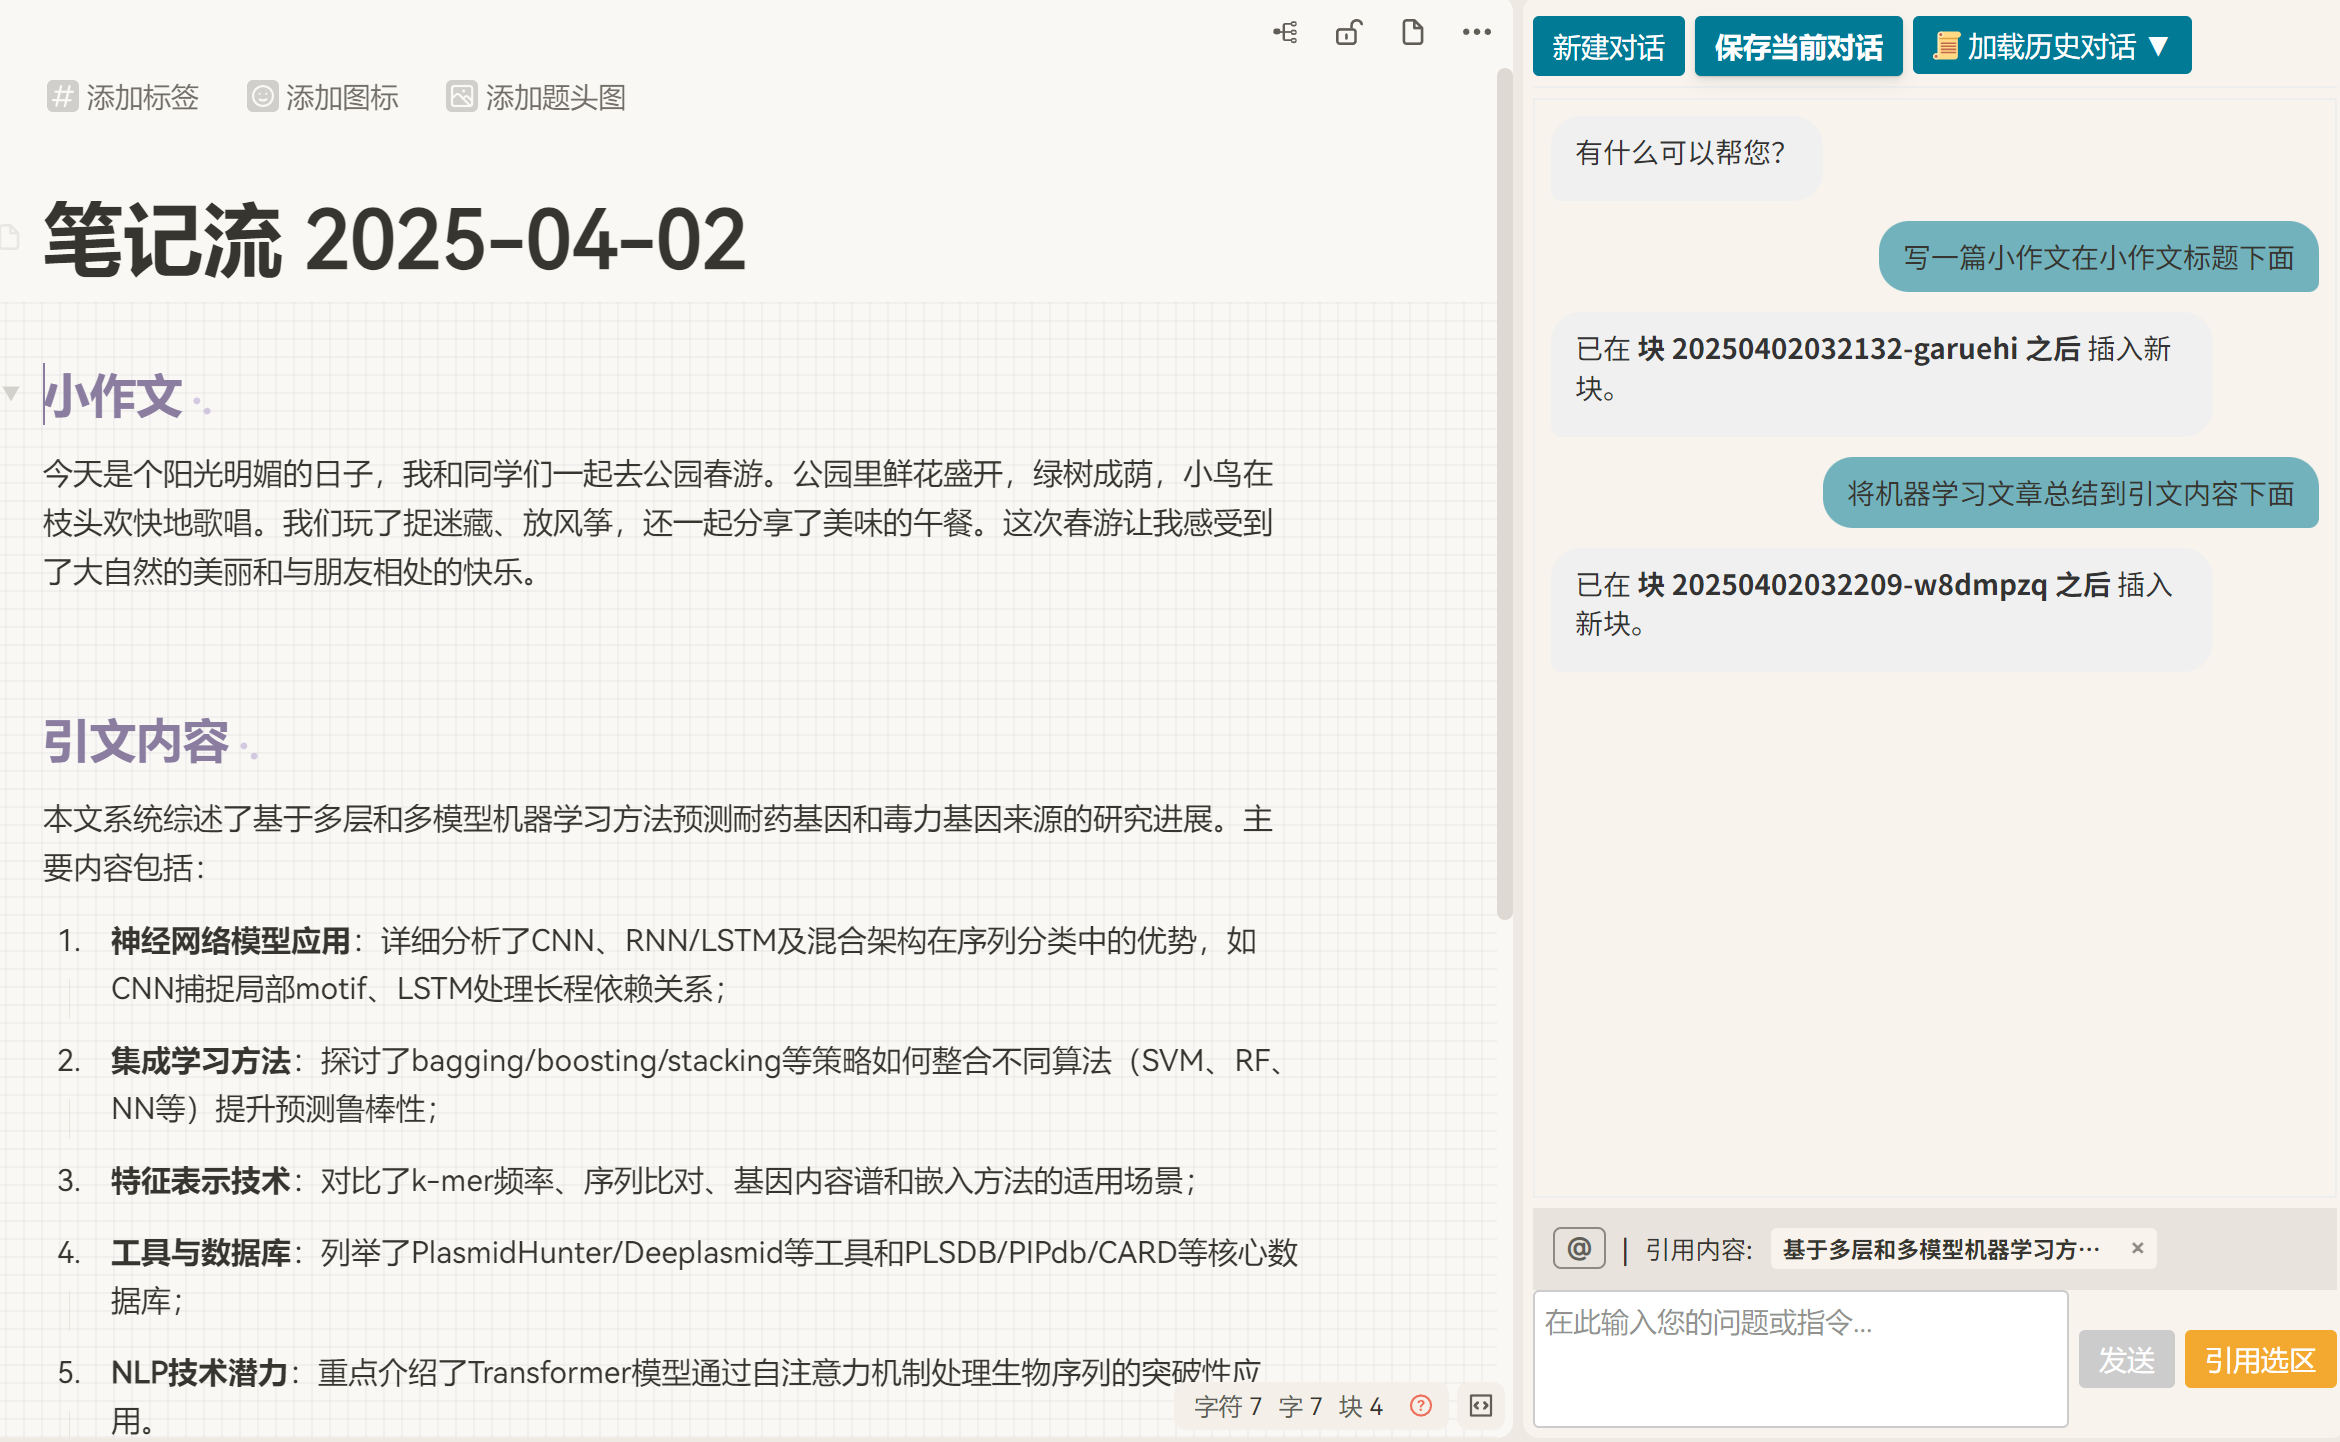Click the code view icon in status bar
The image size is (2340, 1442).
click(x=1481, y=1406)
